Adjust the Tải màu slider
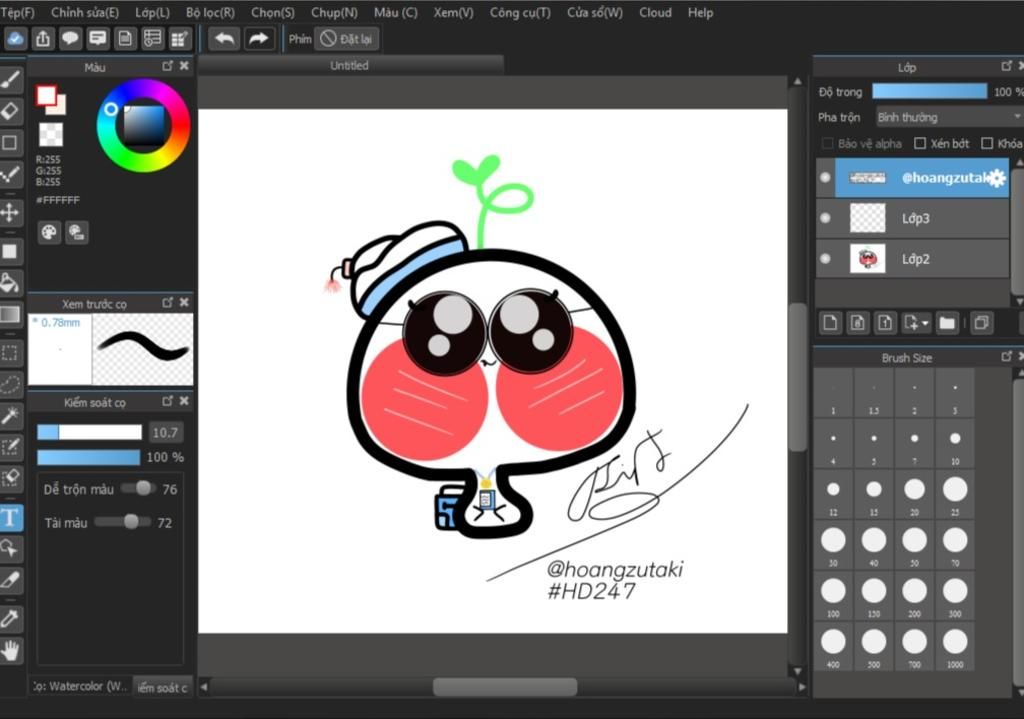Screen dimensions: 1024x719 click(125, 522)
